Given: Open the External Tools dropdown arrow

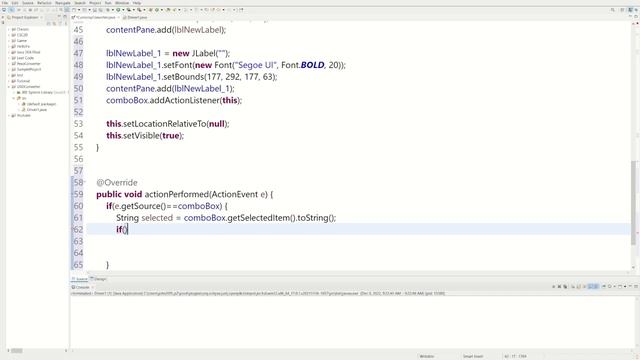Looking at the screenshot, I should pos(144,10).
